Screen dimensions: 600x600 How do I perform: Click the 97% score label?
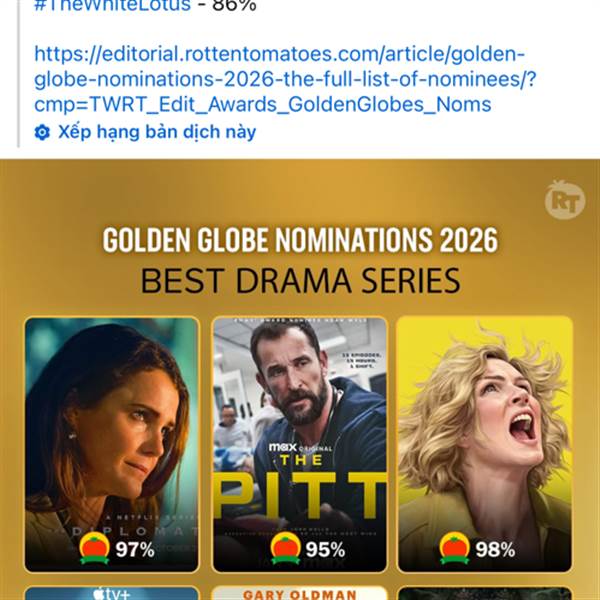point(134,549)
